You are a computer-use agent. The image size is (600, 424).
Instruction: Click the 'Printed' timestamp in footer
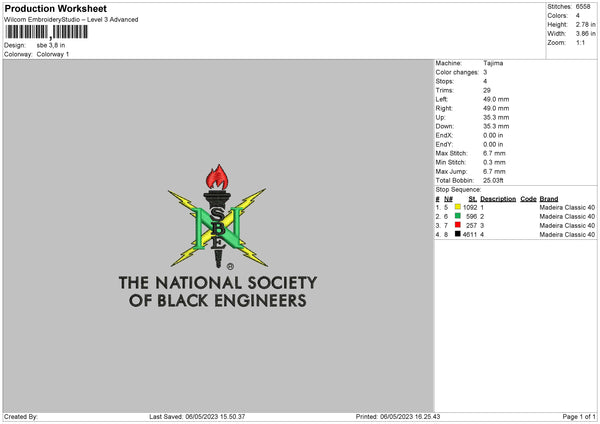[x=398, y=416]
